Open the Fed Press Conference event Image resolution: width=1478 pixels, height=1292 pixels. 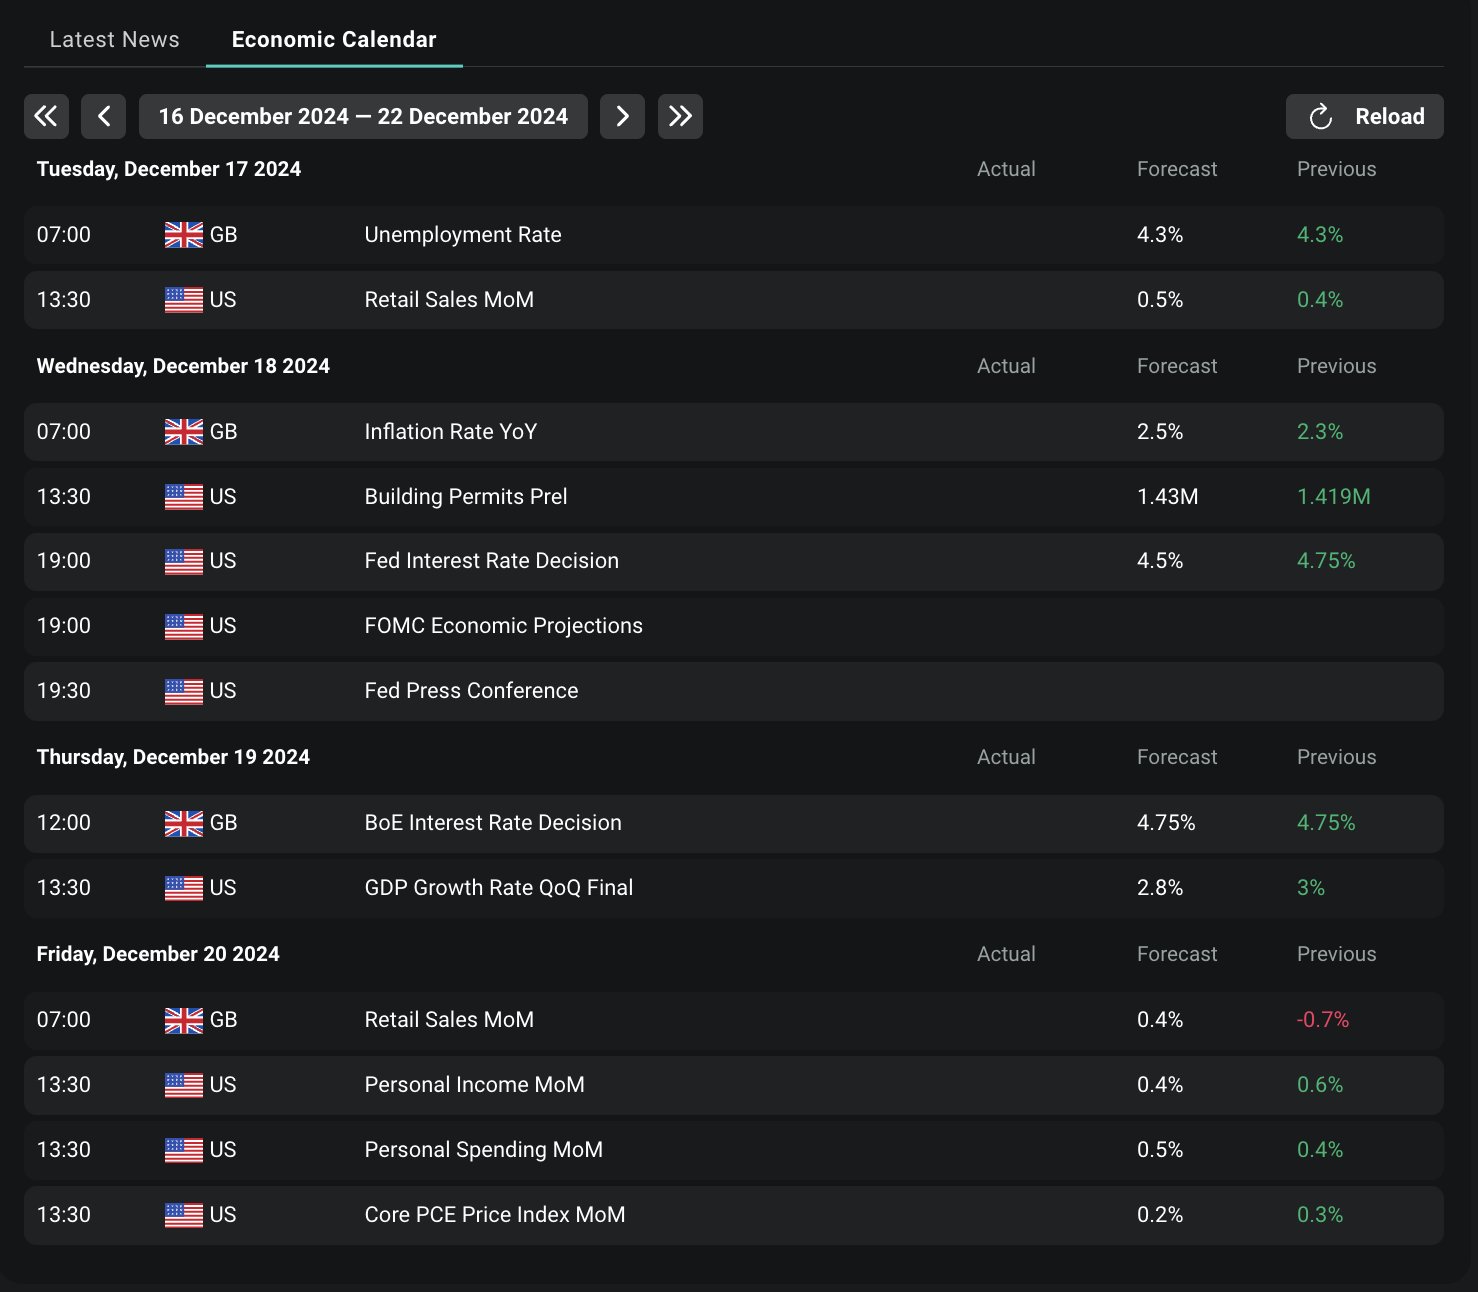[x=471, y=691]
